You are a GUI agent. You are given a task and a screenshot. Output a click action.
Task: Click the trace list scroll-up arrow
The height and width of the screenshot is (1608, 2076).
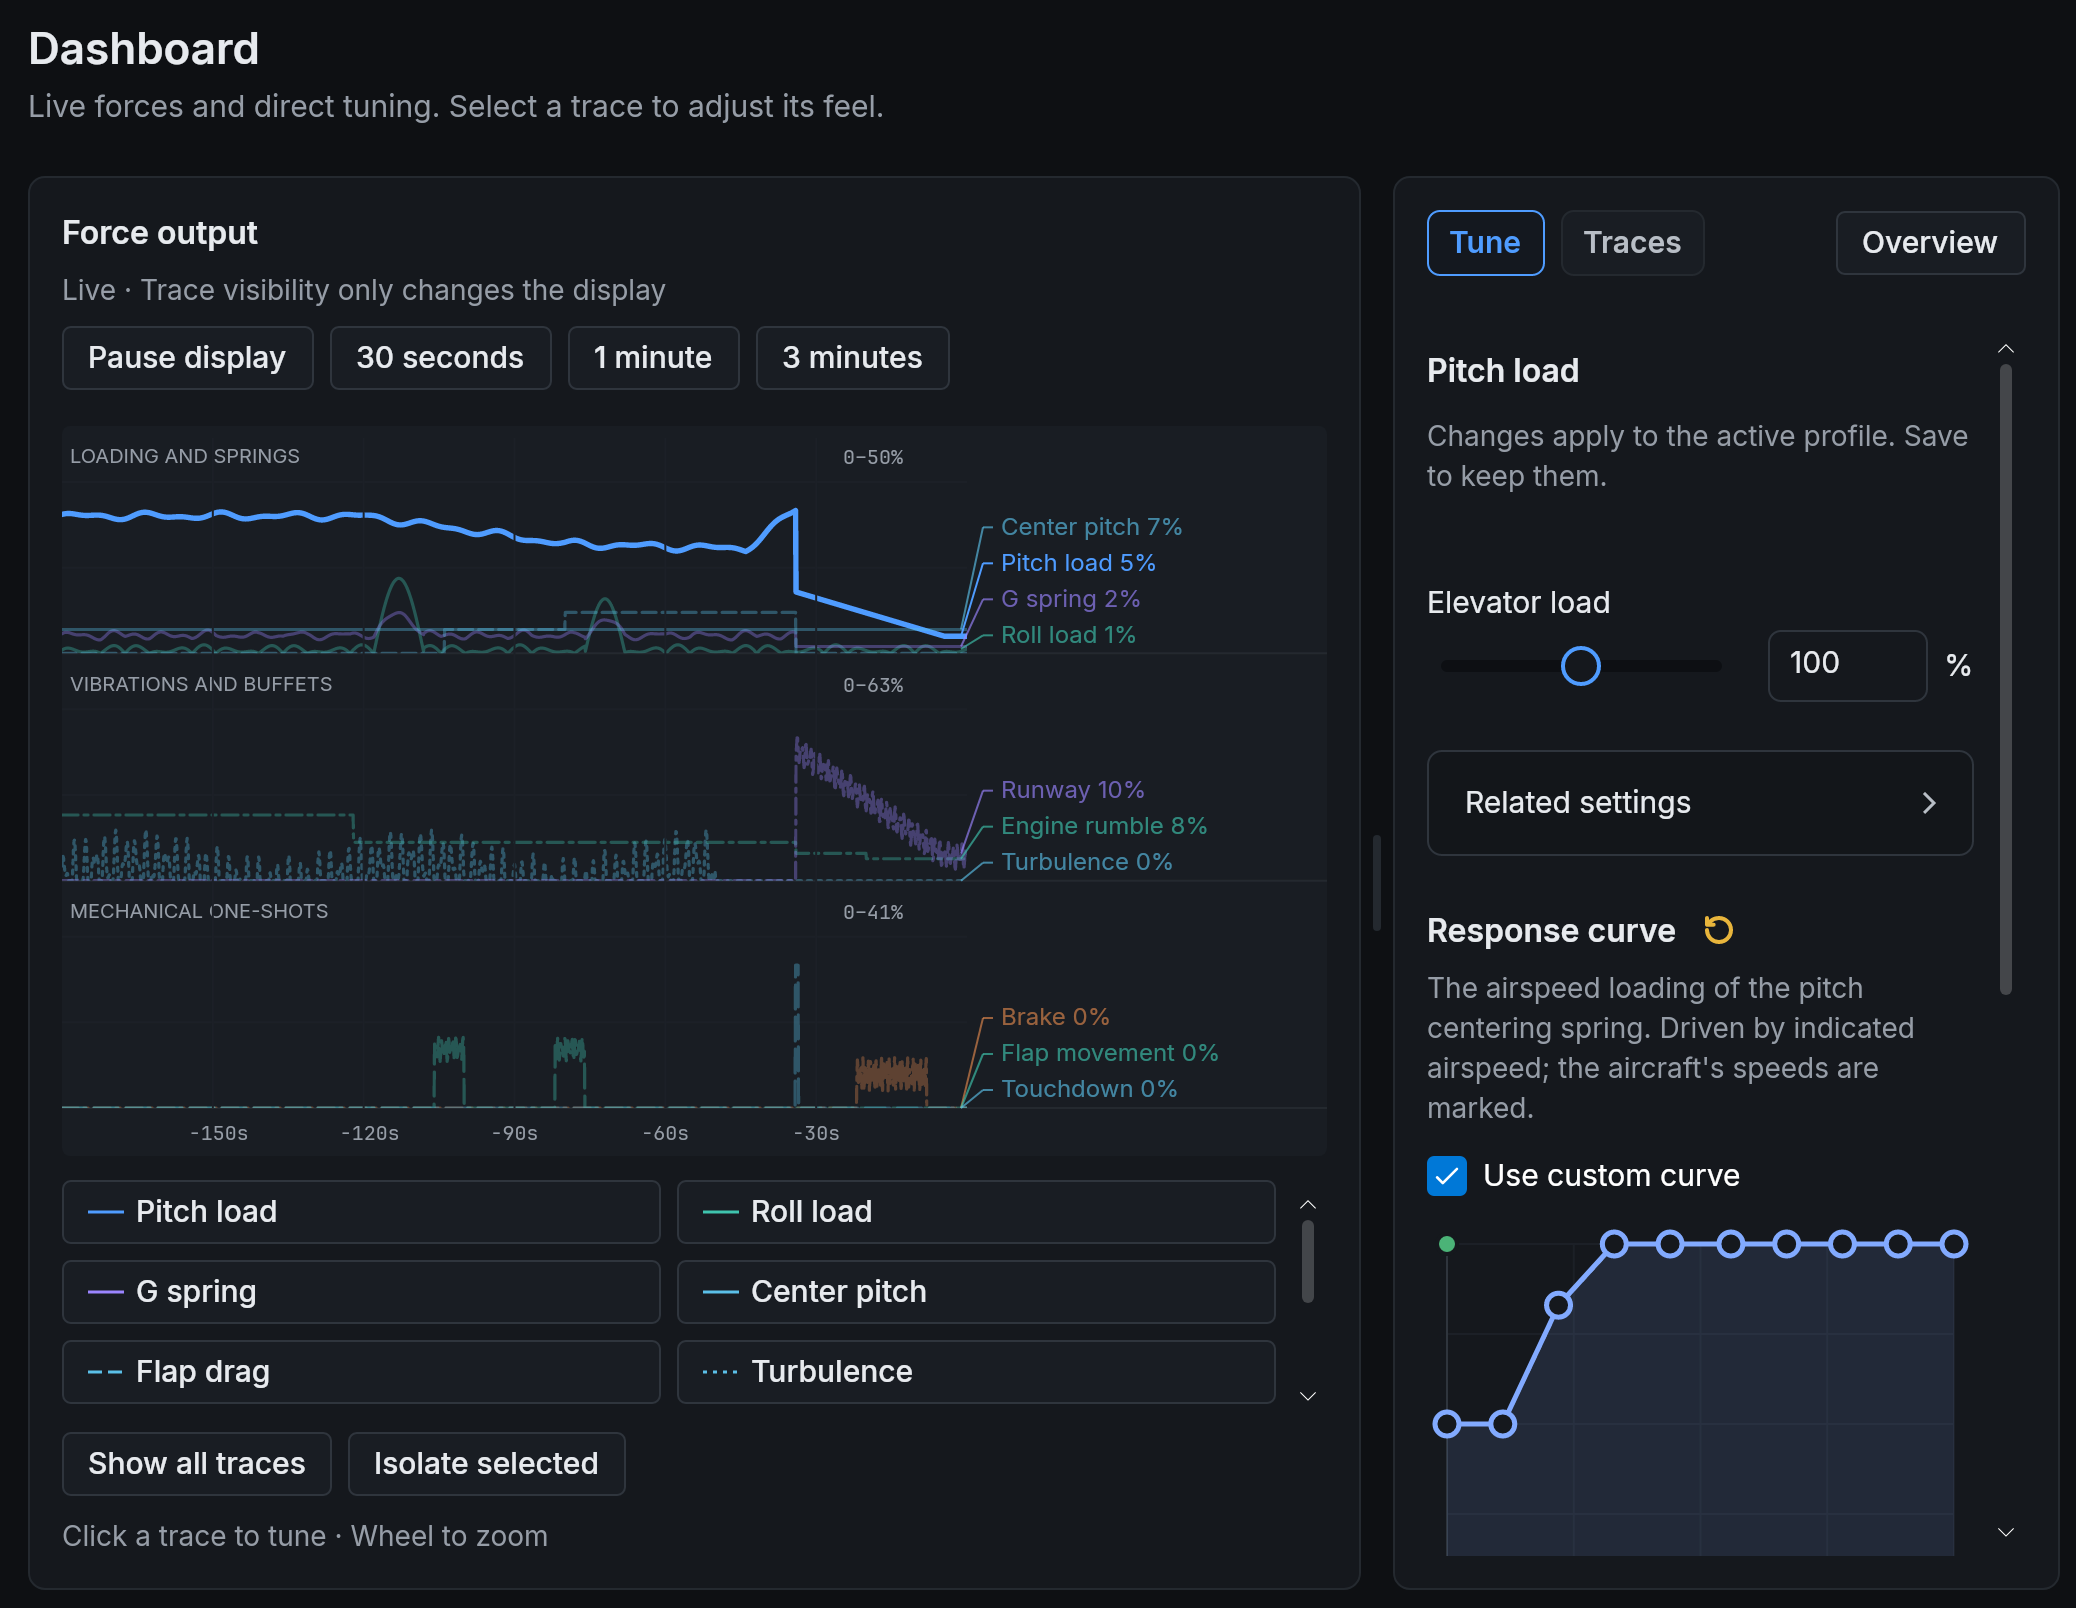tap(1307, 1205)
